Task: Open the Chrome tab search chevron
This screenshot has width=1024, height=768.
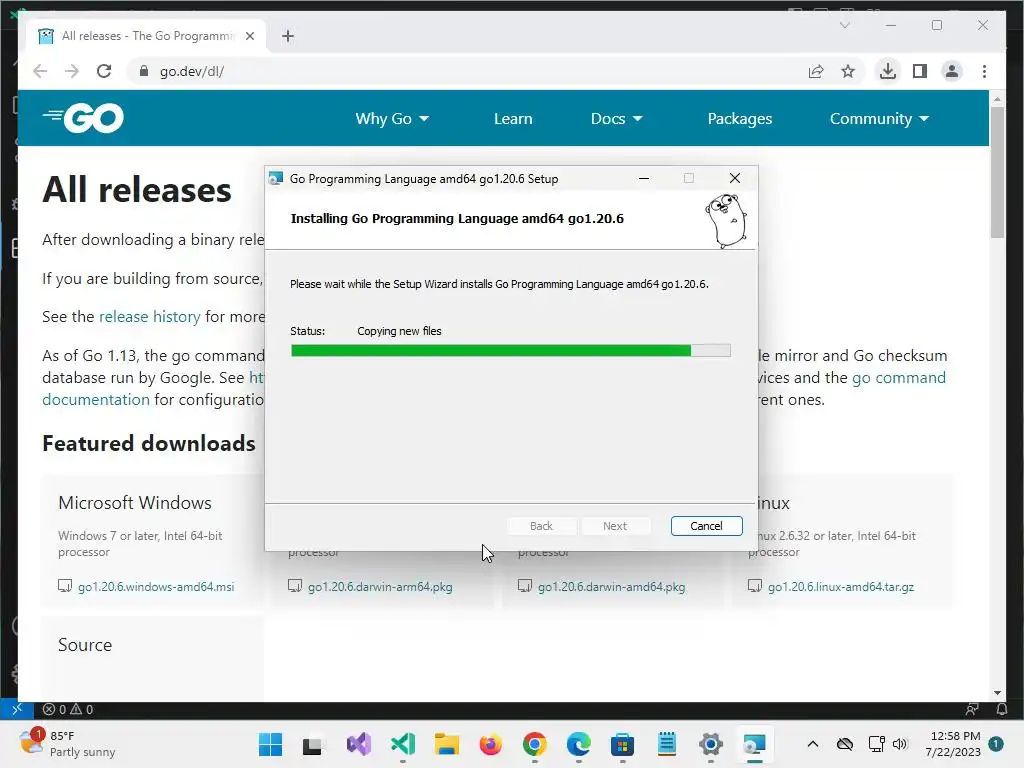Action: coord(844,25)
